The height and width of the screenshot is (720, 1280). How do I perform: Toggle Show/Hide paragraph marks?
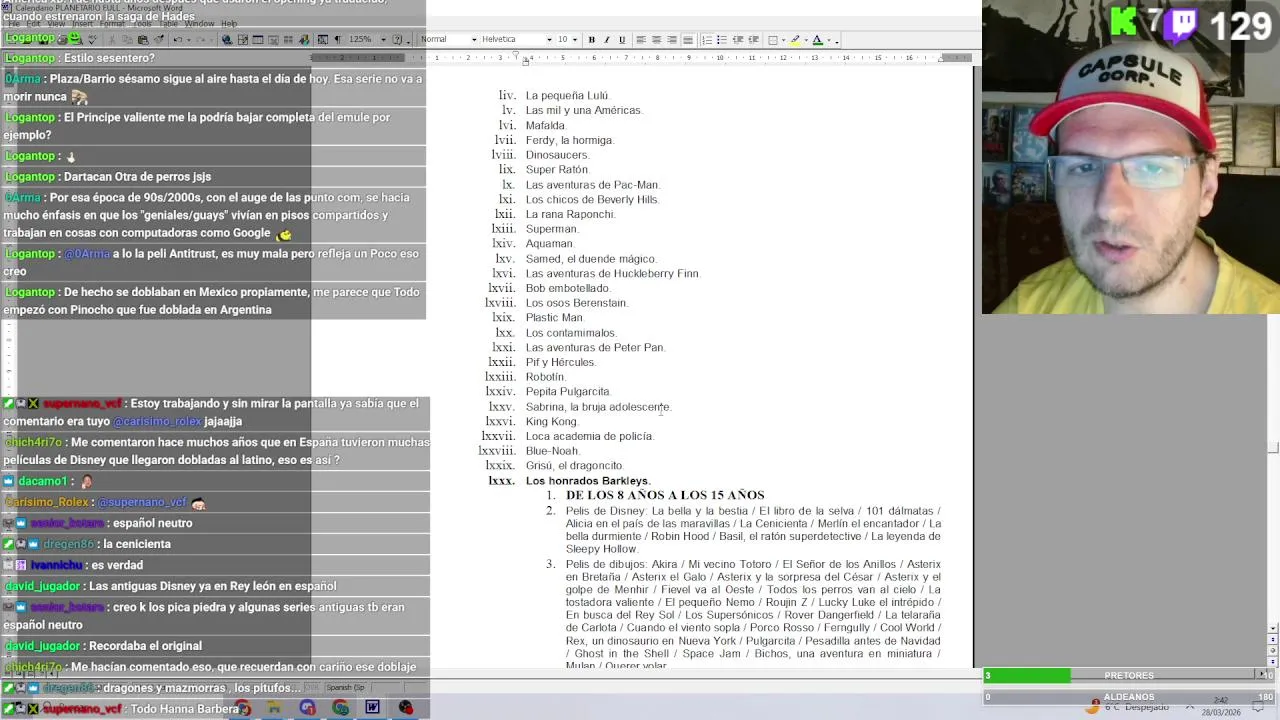point(337,39)
